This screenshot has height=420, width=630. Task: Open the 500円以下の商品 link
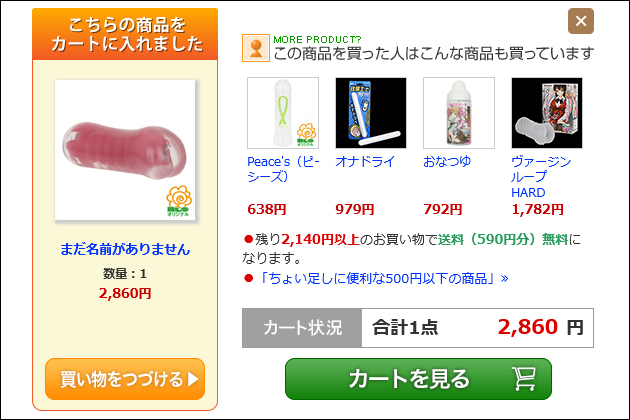(383, 278)
